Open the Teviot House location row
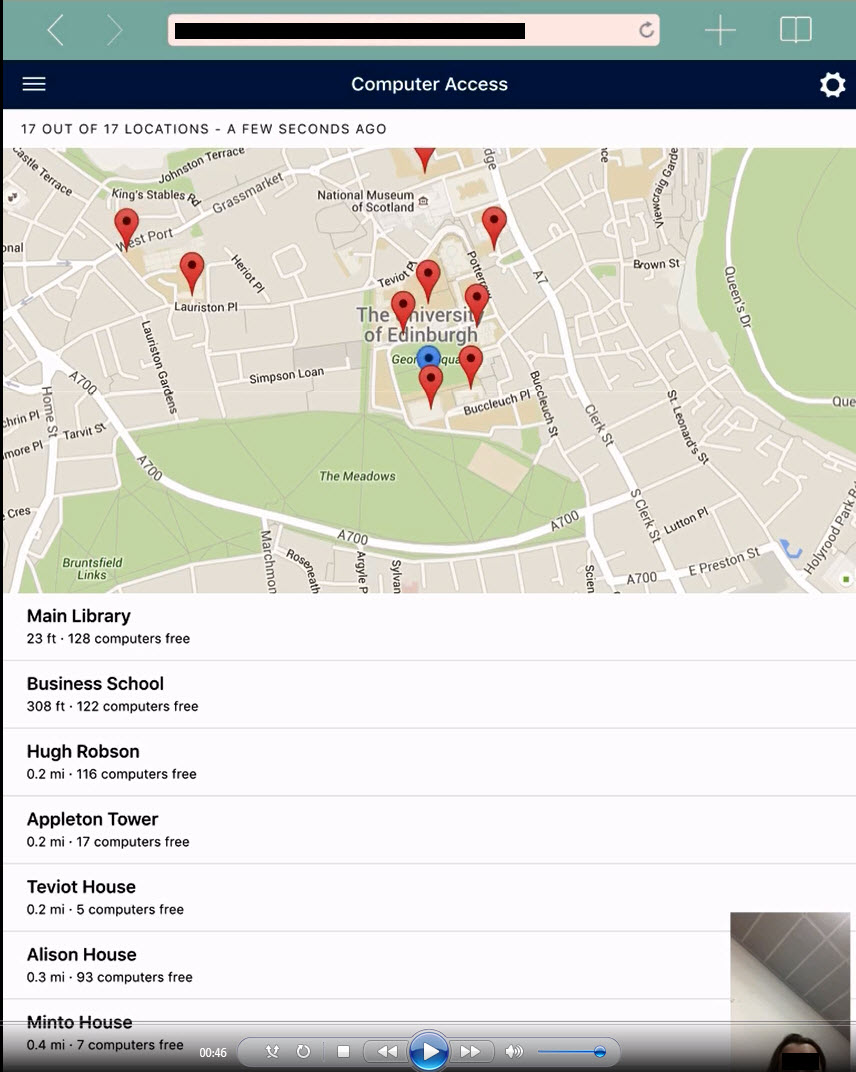 coord(429,897)
